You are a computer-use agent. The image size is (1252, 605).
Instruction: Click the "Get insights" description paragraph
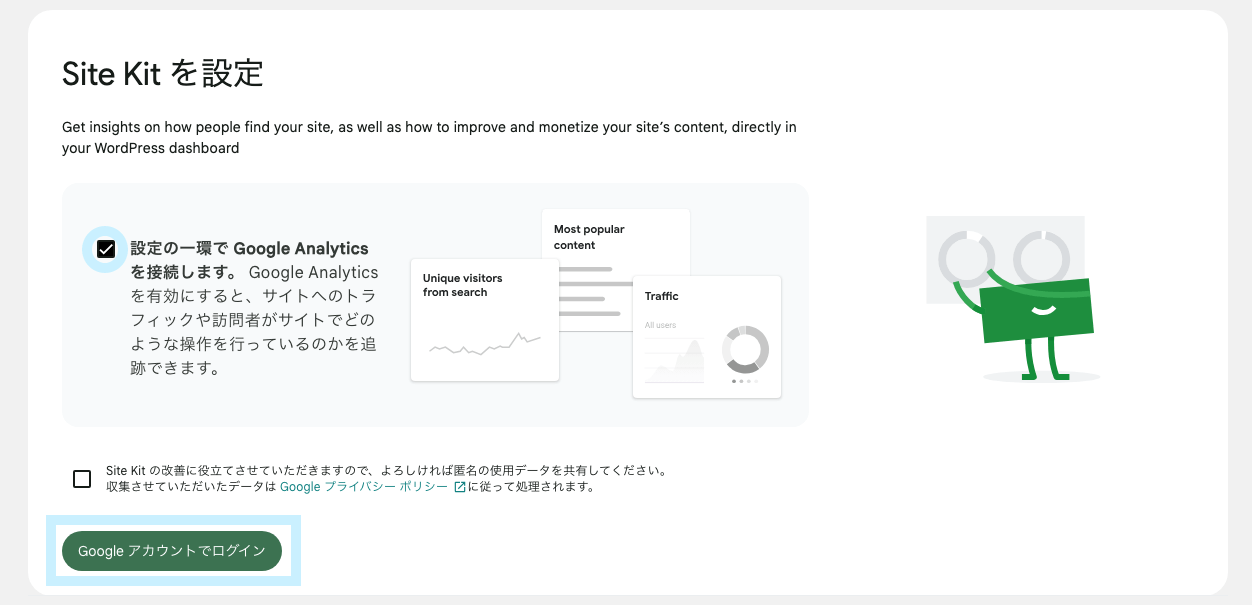[x=429, y=138]
